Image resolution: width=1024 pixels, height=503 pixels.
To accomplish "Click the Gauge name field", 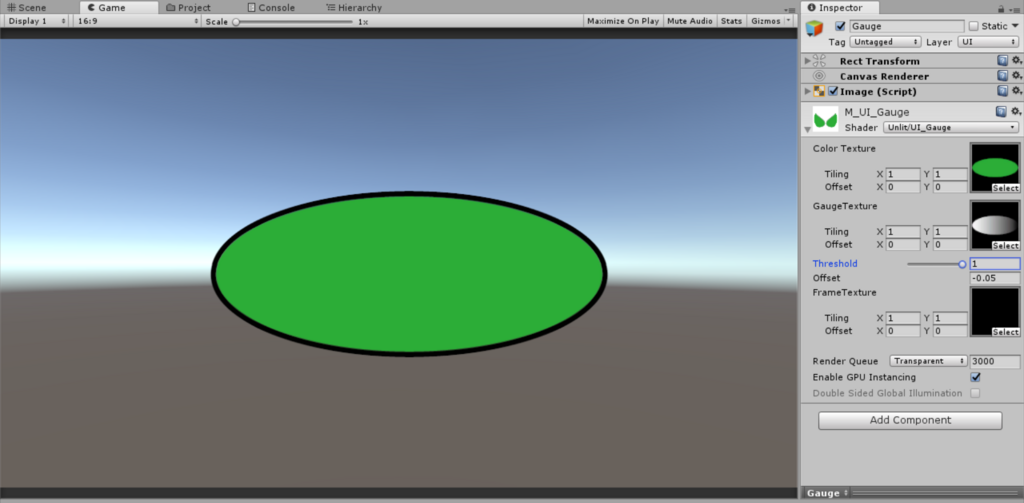I will tap(906, 26).
